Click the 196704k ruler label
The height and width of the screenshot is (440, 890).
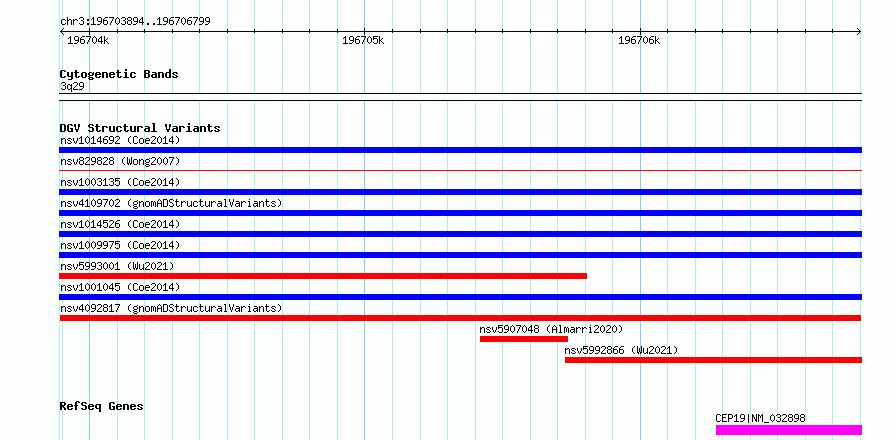88,41
